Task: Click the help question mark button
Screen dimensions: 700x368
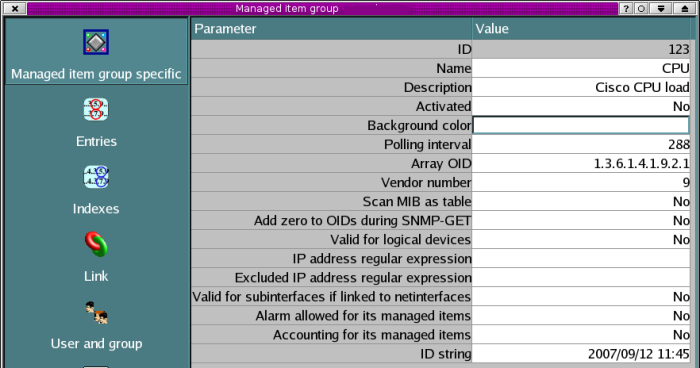Action: [626, 8]
